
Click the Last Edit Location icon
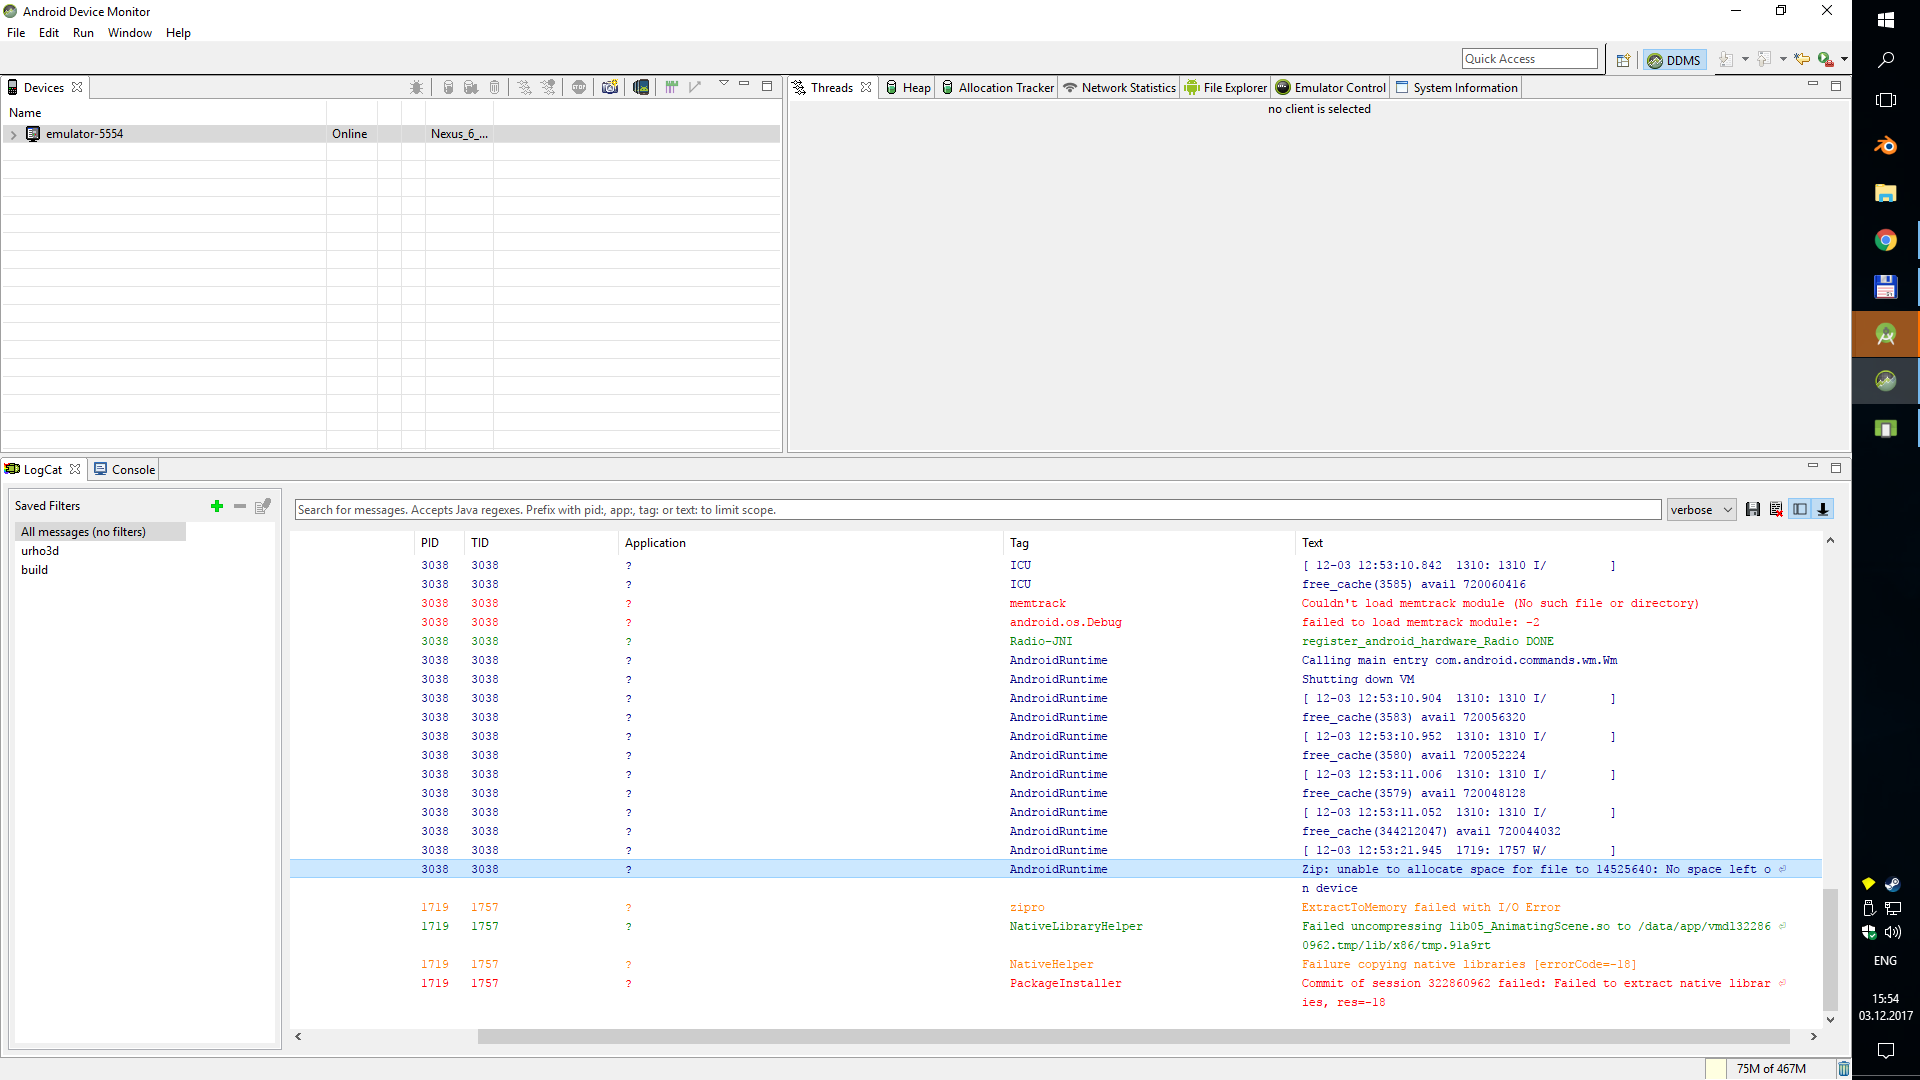[1802, 60]
